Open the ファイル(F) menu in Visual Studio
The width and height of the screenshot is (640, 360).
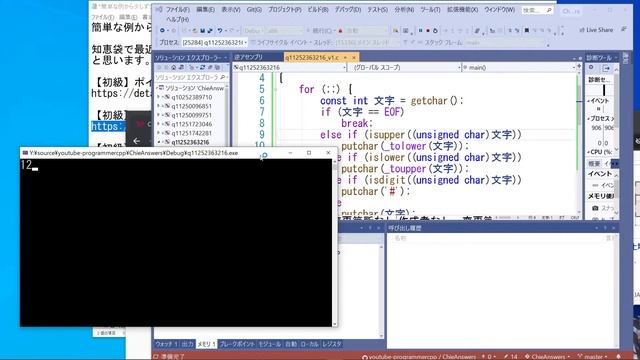coord(178,10)
